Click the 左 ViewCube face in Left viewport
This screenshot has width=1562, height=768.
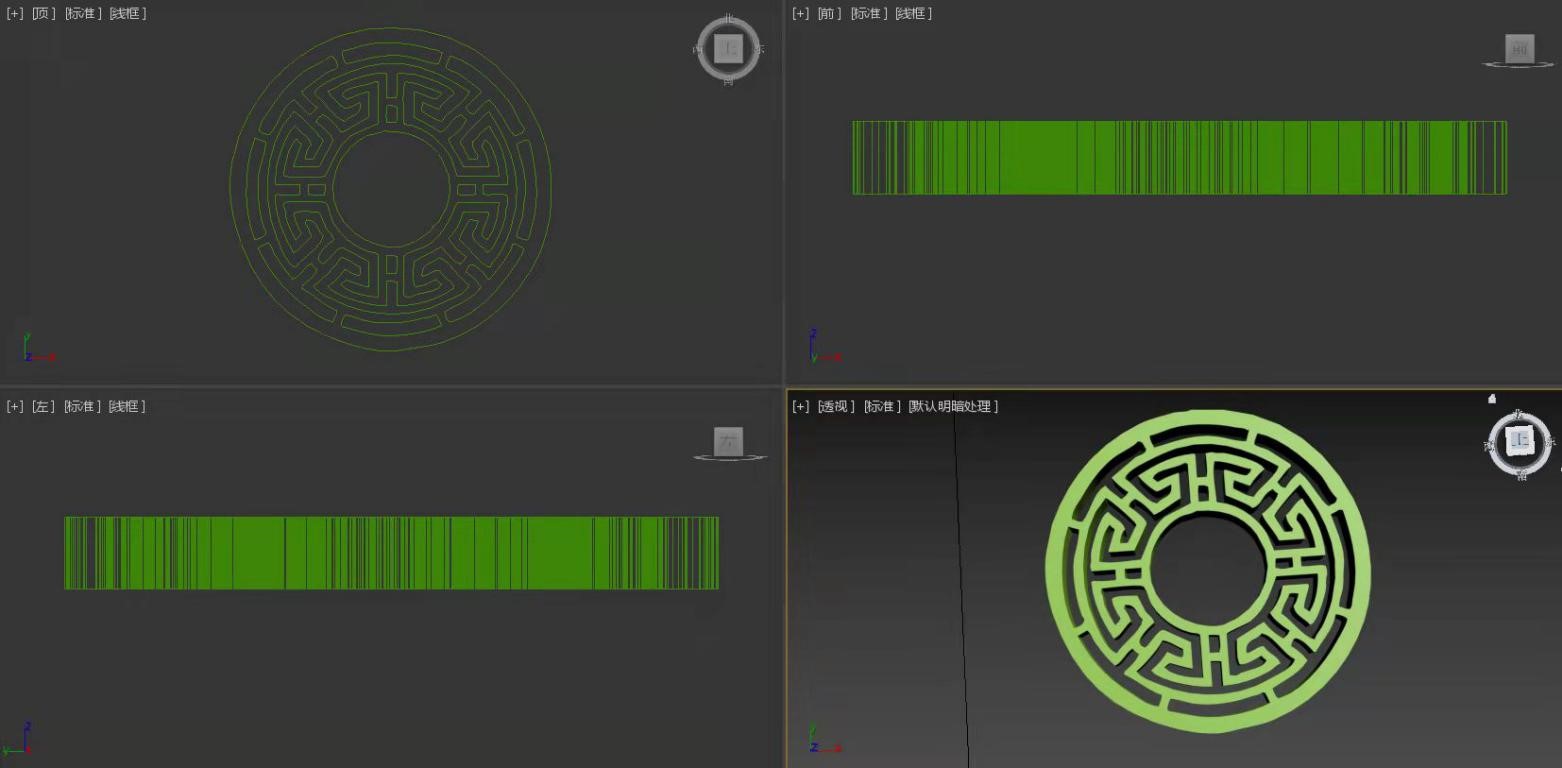728,441
